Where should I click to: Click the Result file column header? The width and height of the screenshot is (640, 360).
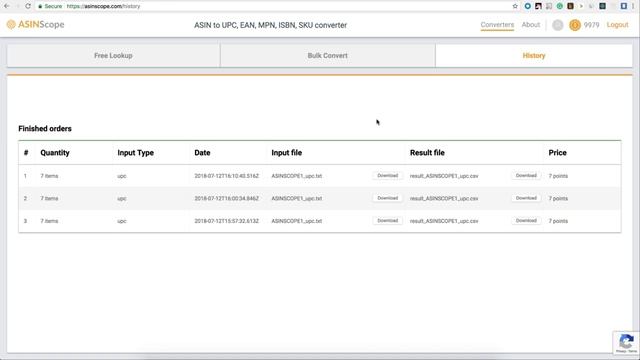point(427,153)
